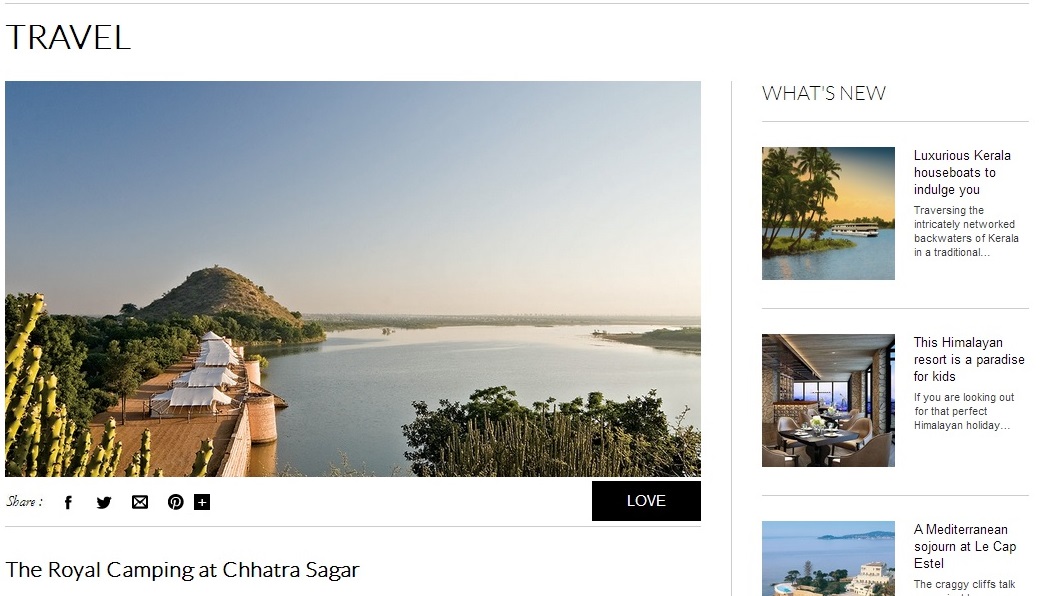Share via the email envelope icon

pos(140,502)
